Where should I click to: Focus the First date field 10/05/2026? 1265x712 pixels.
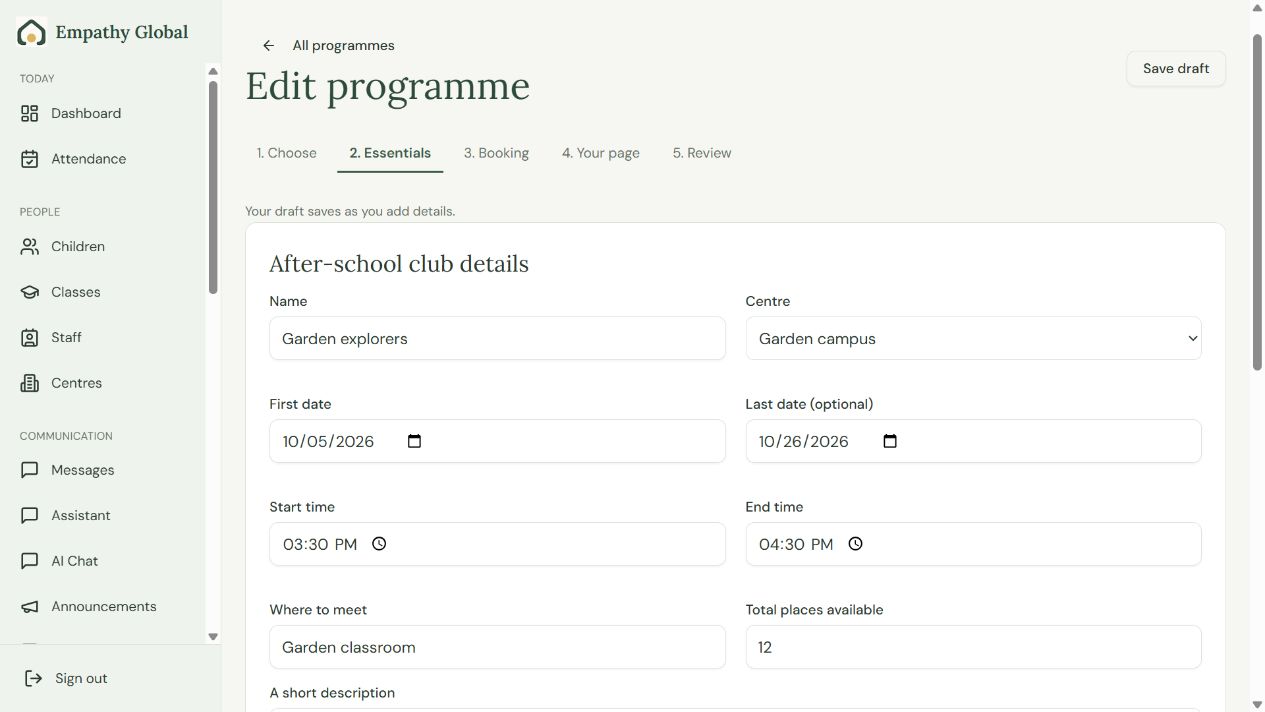click(497, 441)
